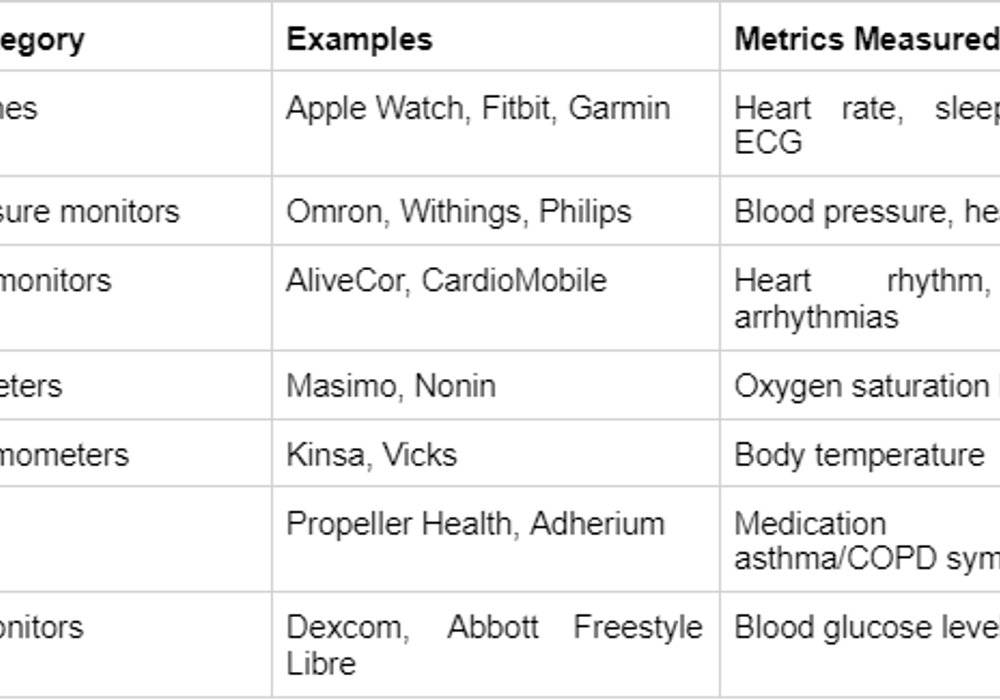Viewport: 1000px width, 700px height.
Task: Click the Metrics Measured column header
Action: click(860, 37)
